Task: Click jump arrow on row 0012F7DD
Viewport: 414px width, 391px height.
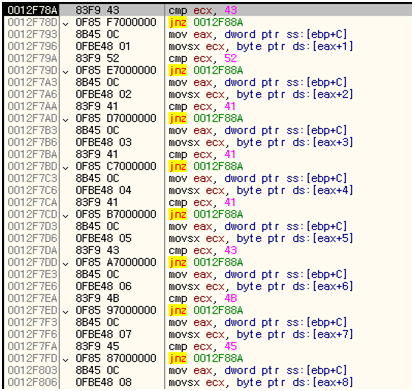Action: coord(66,263)
